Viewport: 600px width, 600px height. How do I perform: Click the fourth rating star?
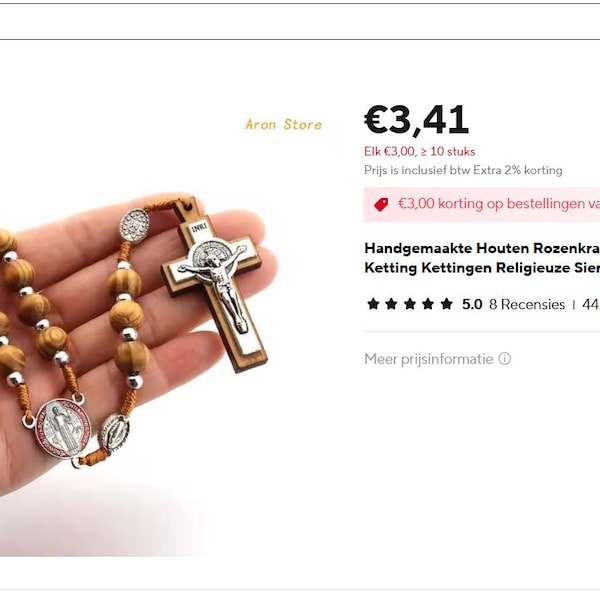point(428,304)
